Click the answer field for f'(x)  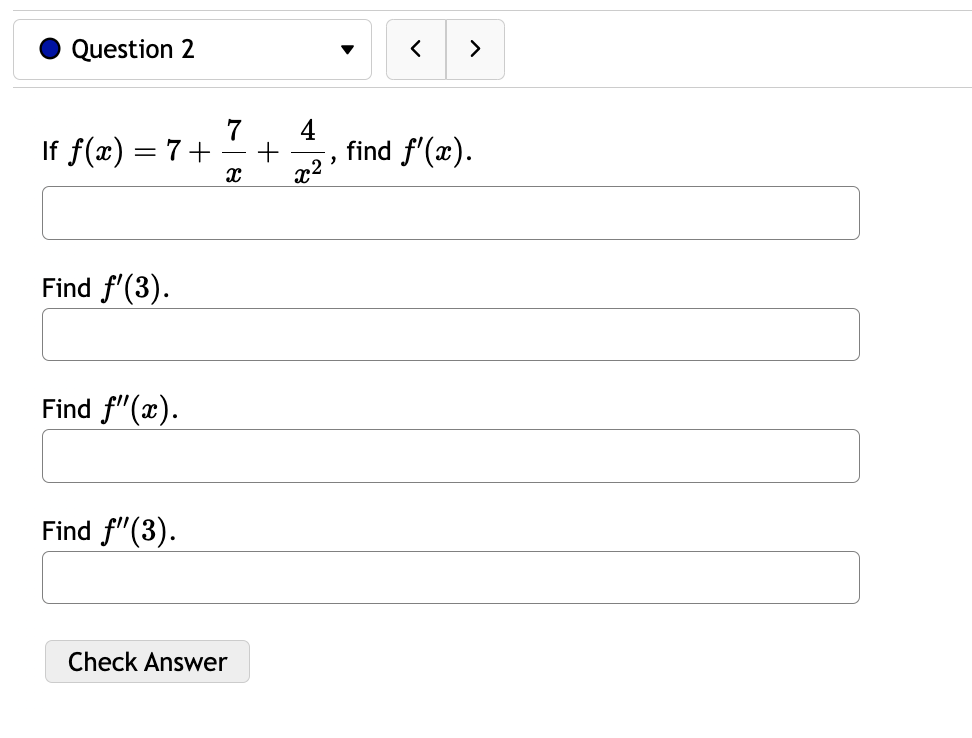pos(451,212)
